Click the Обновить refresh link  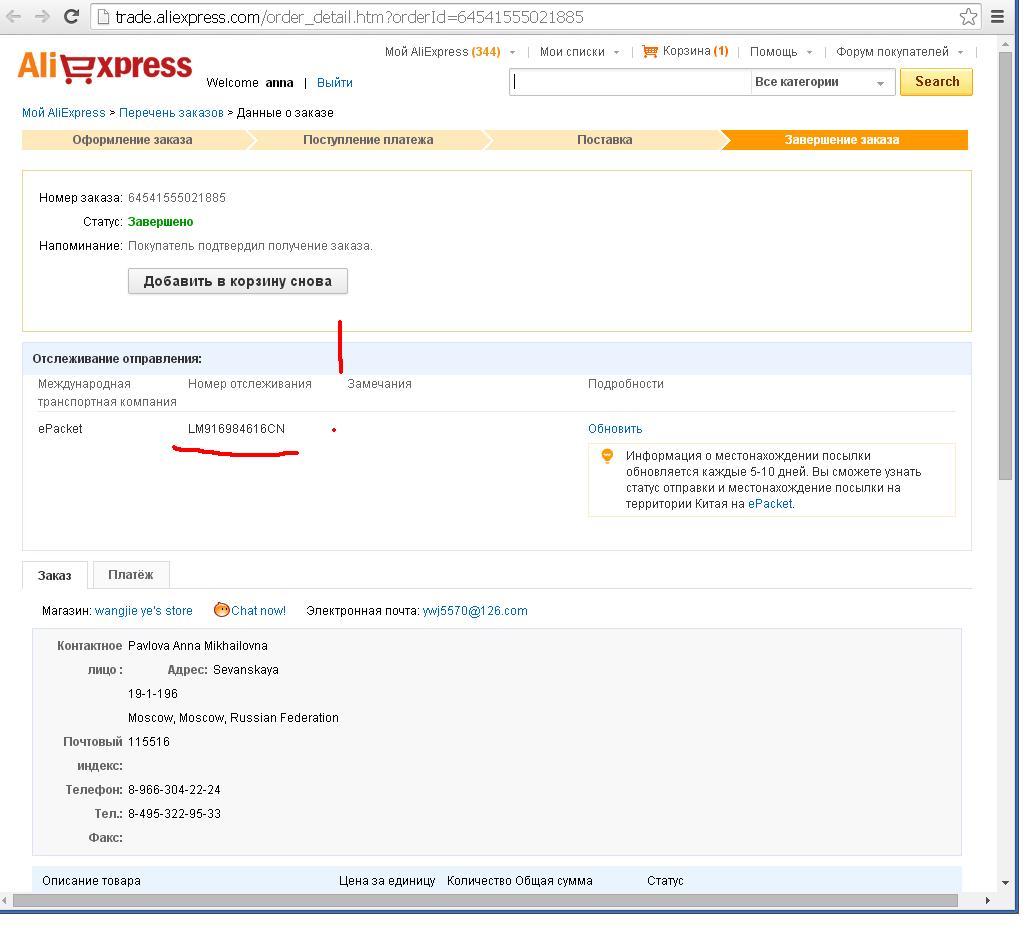click(x=615, y=429)
